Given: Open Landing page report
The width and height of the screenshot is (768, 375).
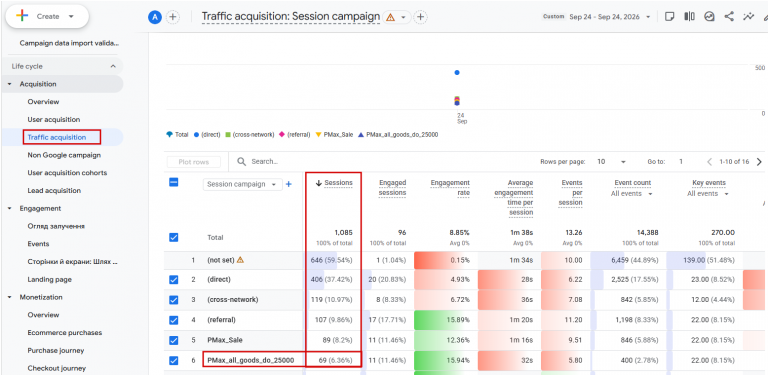Looking at the screenshot, I should coord(49,280).
